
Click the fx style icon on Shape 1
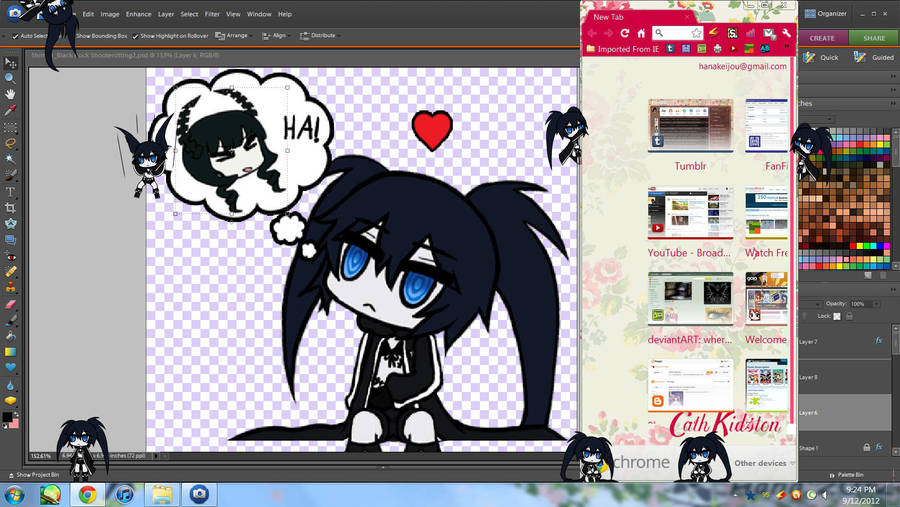coord(879,447)
